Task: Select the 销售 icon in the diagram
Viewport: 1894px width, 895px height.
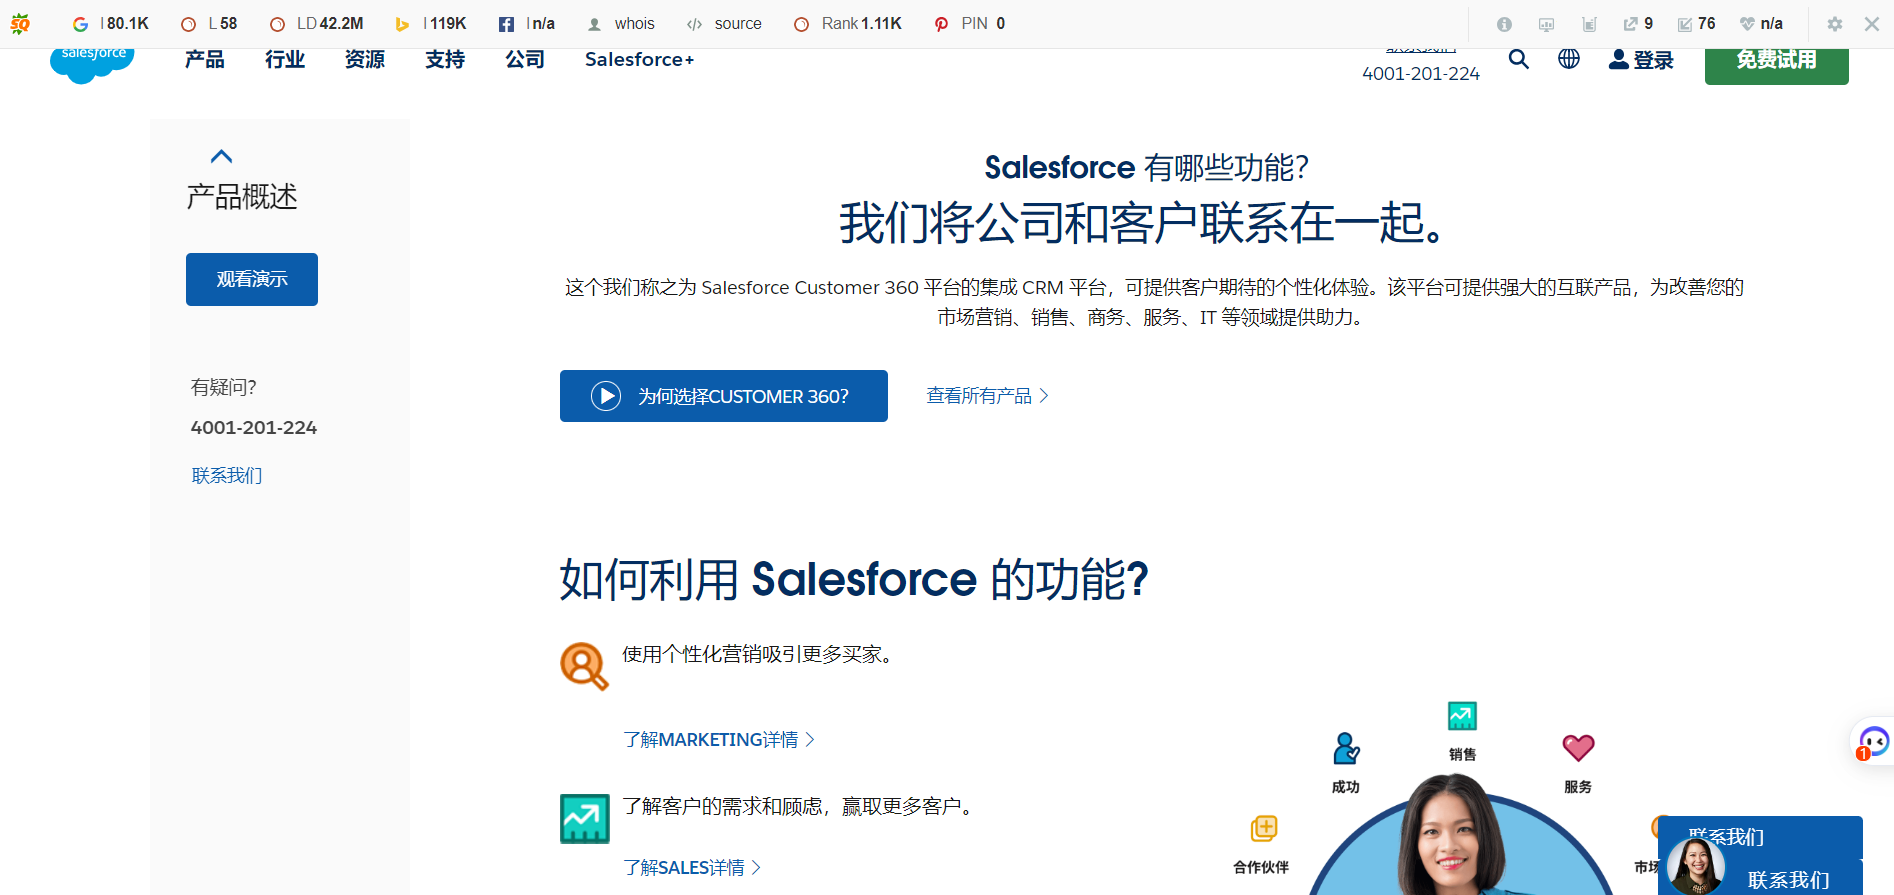Action: pyautogui.click(x=1462, y=716)
